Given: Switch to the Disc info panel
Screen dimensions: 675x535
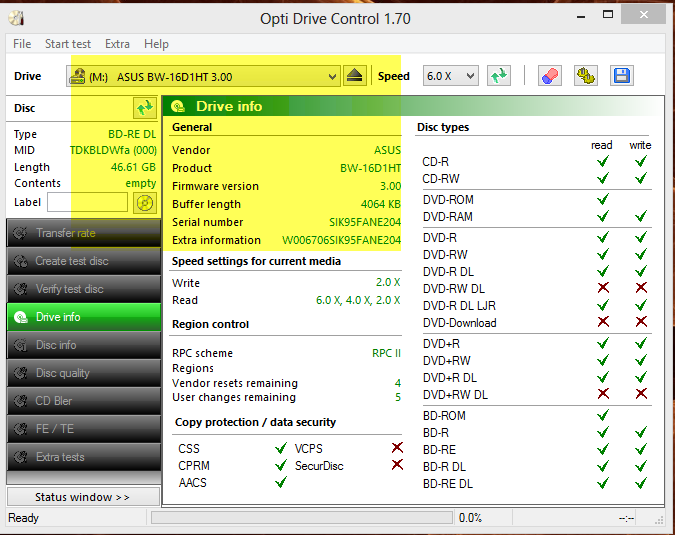Looking at the screenshot, I should point(84,345).
